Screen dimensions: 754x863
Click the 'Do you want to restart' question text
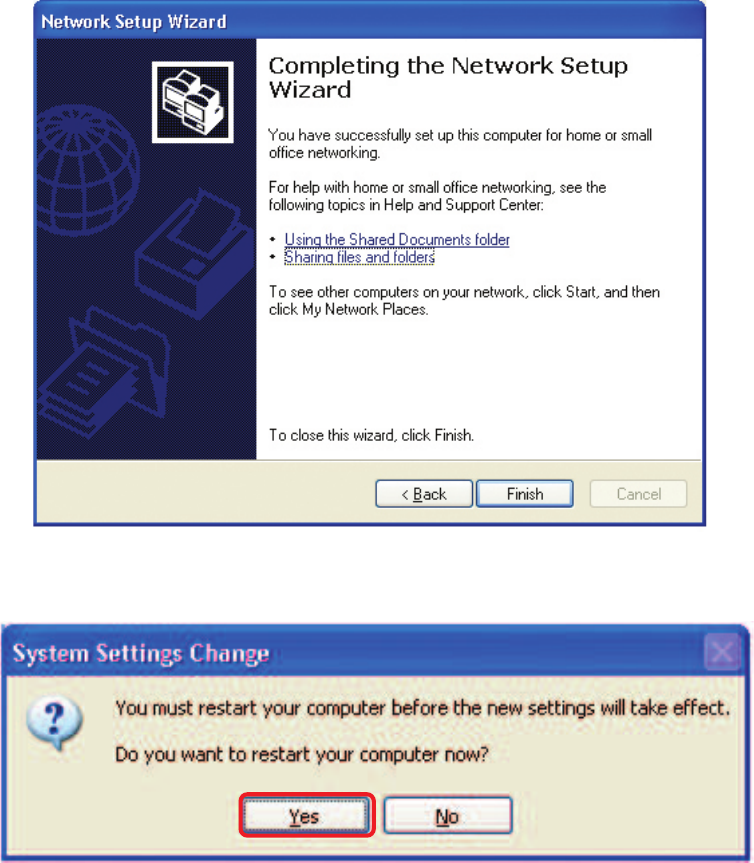point(302,753)
